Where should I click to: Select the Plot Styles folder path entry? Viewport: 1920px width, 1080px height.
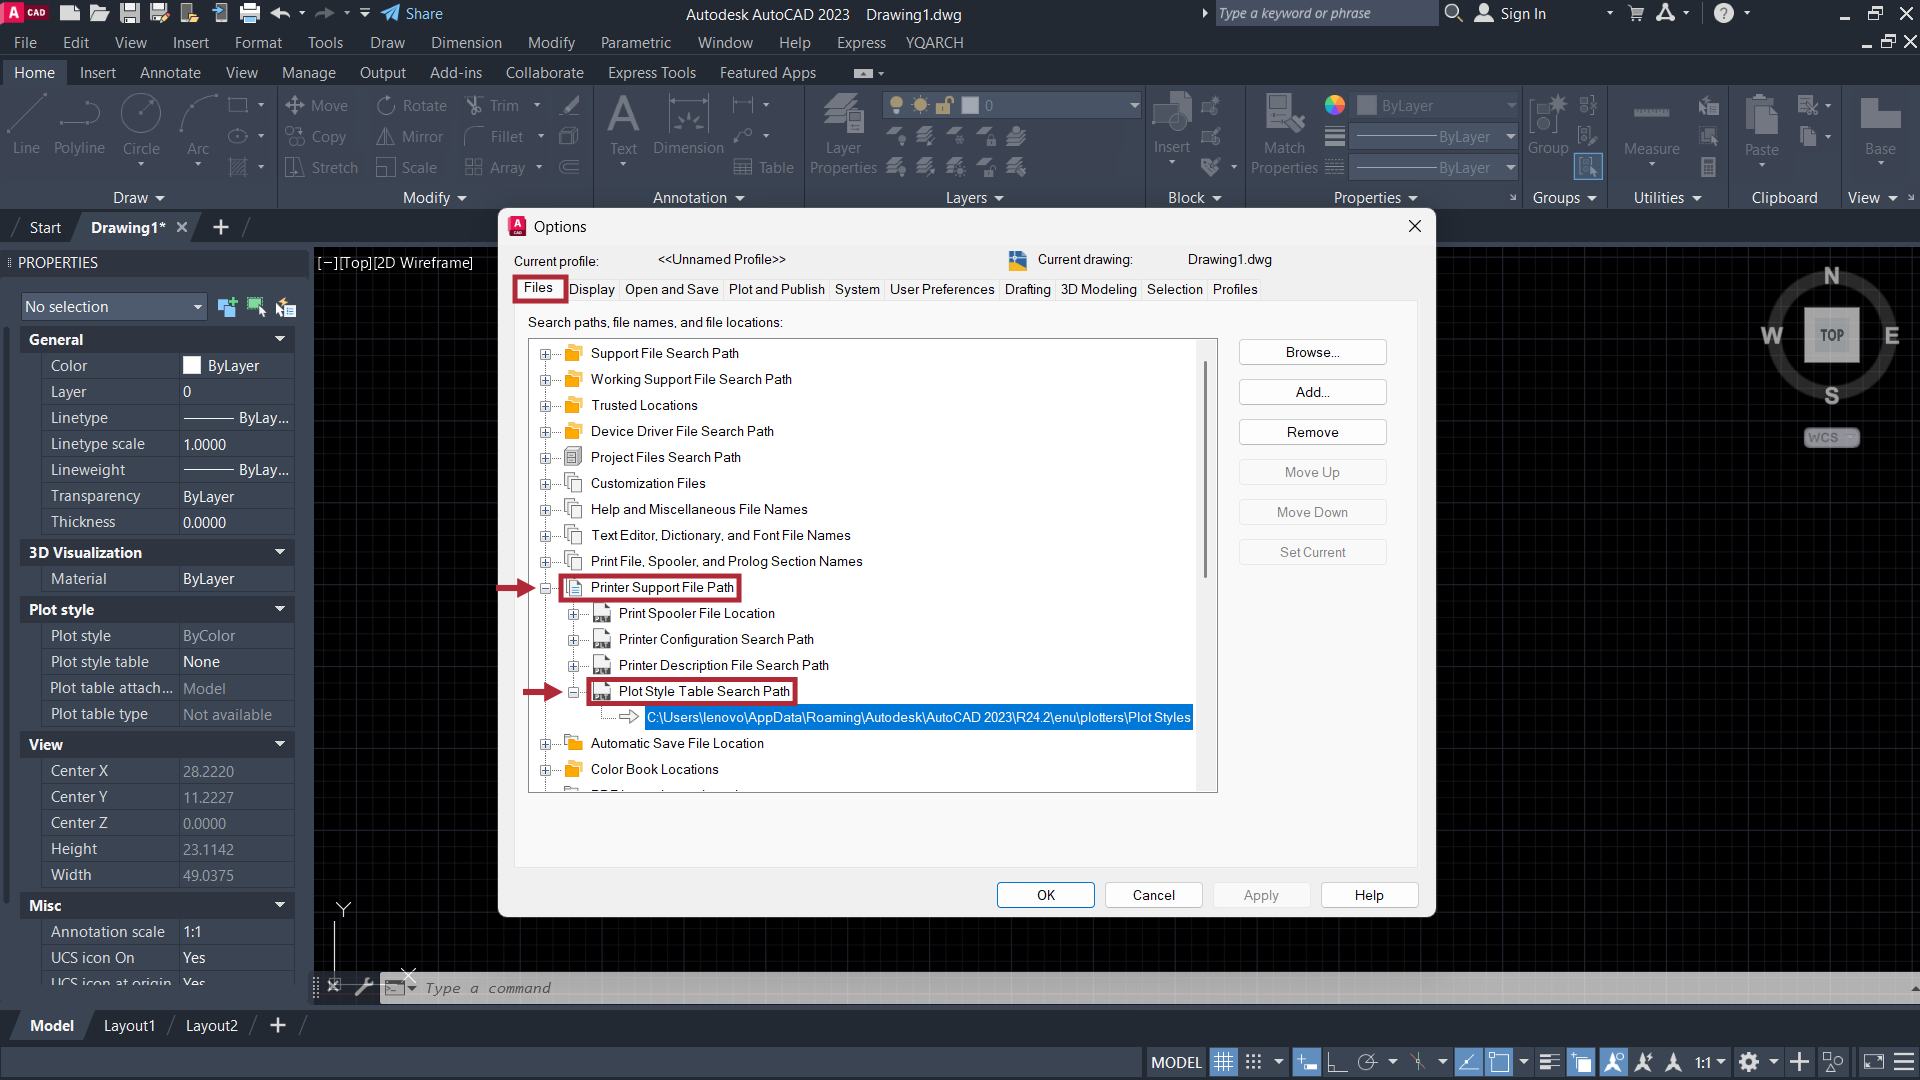pyautogui.click(x=918, y=718)
